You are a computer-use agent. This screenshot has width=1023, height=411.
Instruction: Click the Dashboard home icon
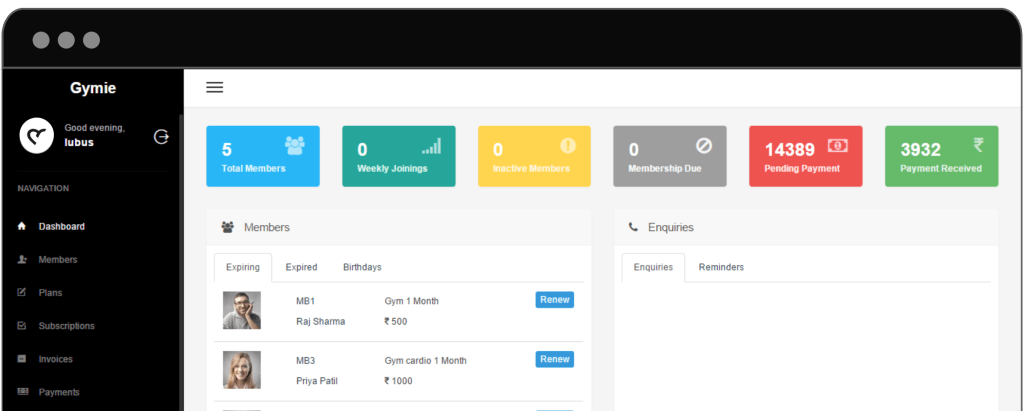tap(22, 226)
